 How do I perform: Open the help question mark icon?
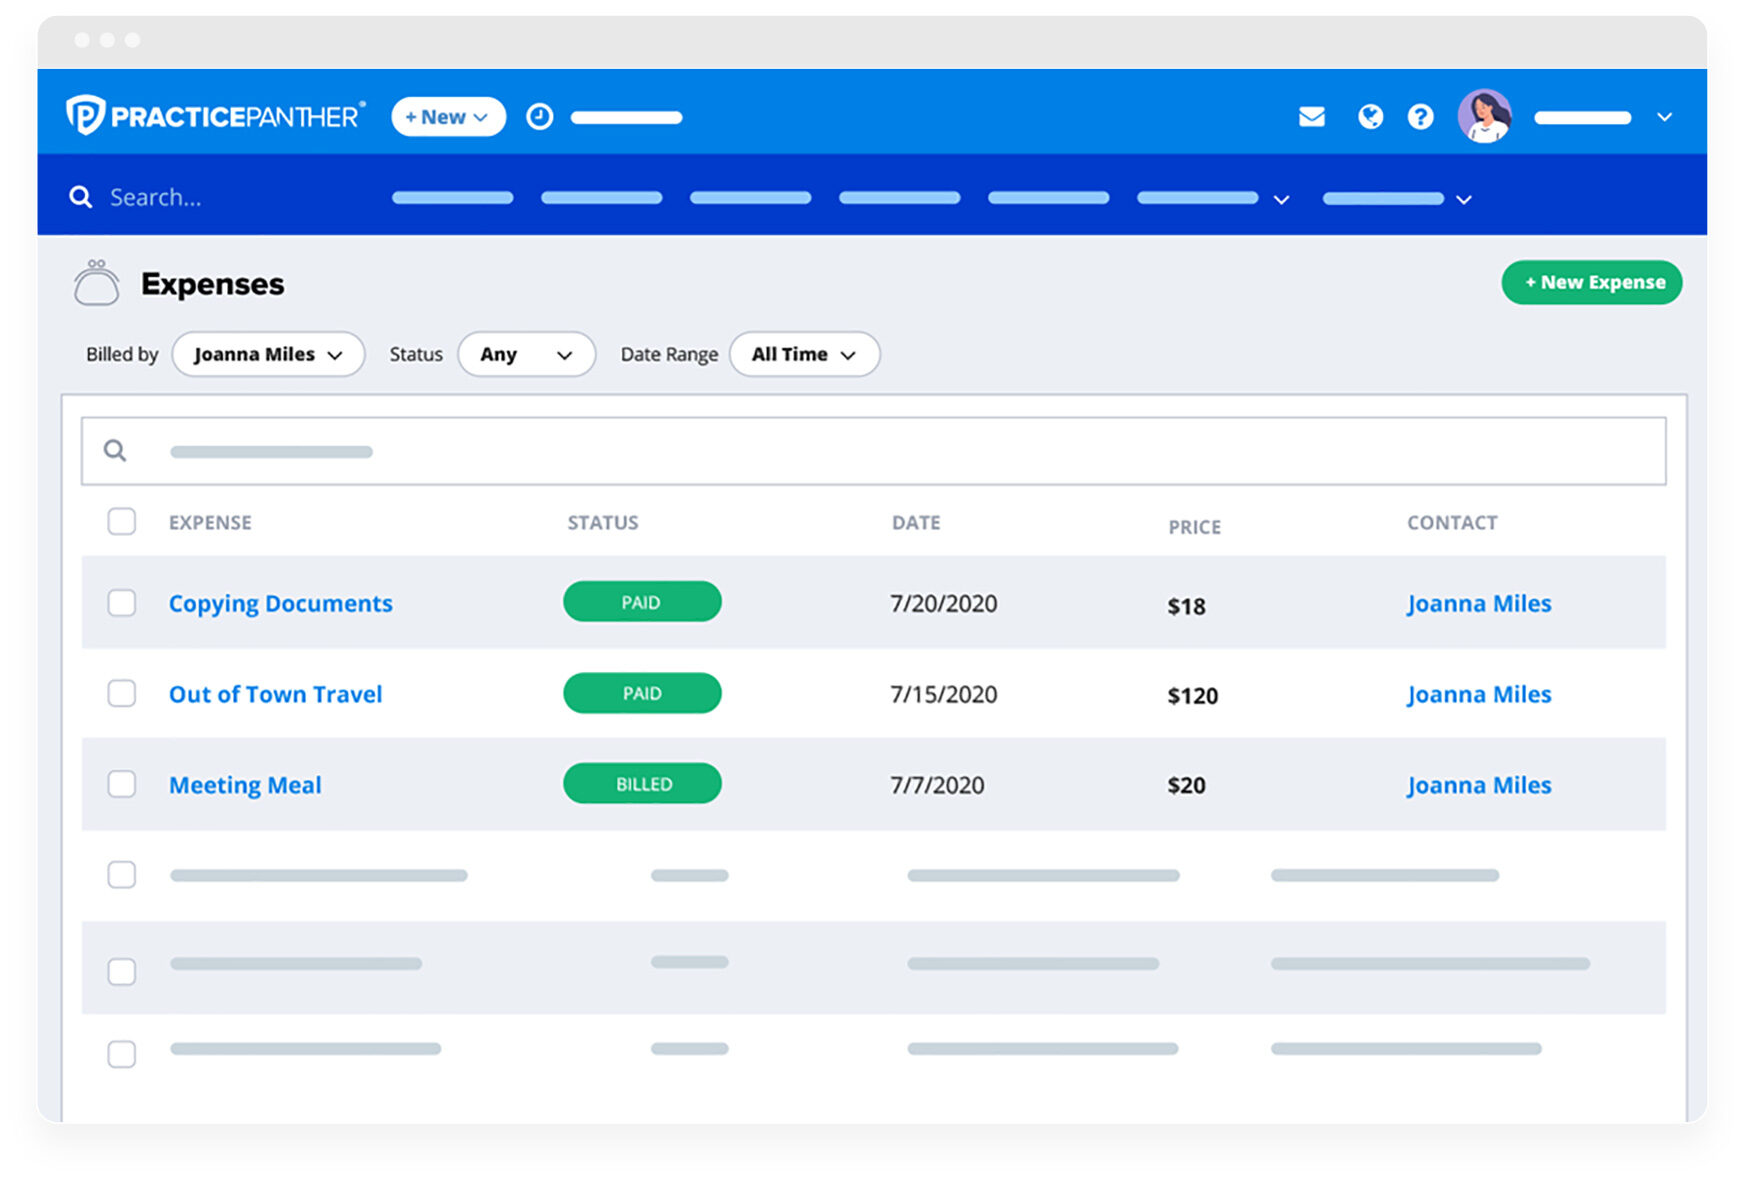point(1421,117)
